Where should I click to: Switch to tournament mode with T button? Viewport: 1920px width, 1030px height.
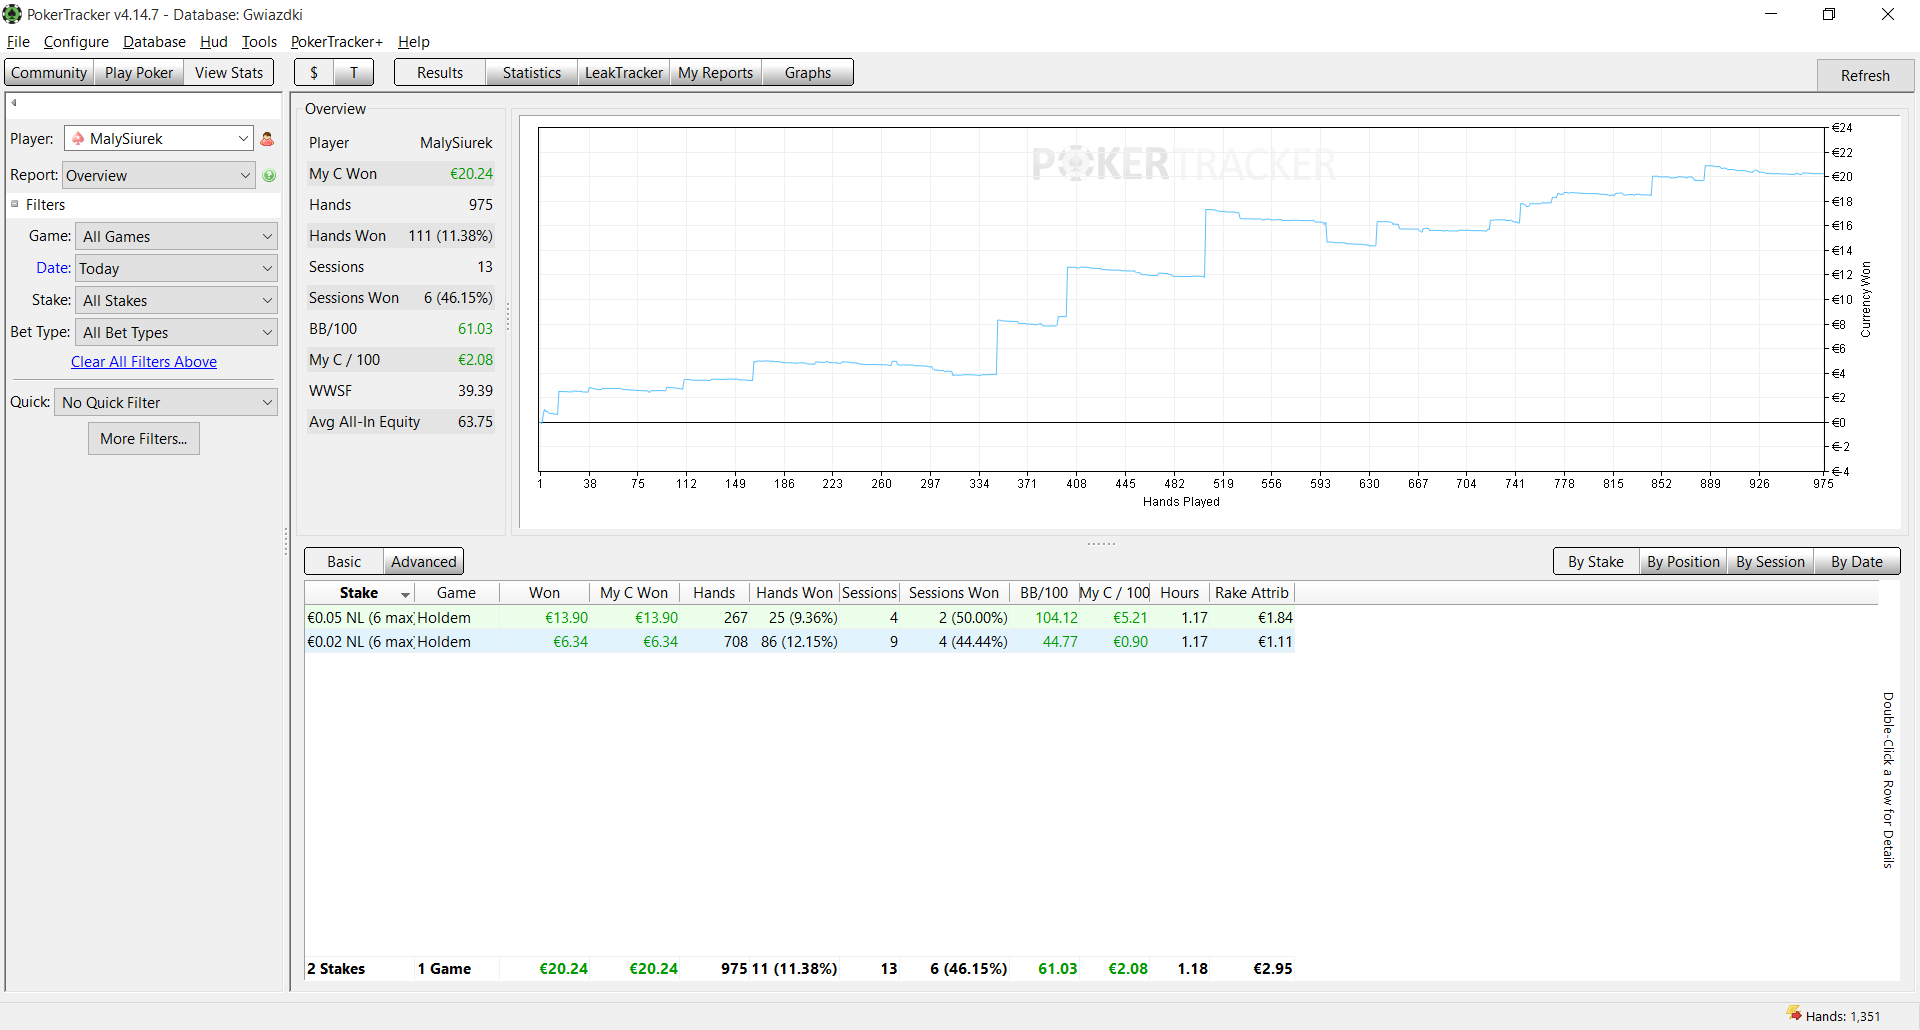[x=353, y=73]
